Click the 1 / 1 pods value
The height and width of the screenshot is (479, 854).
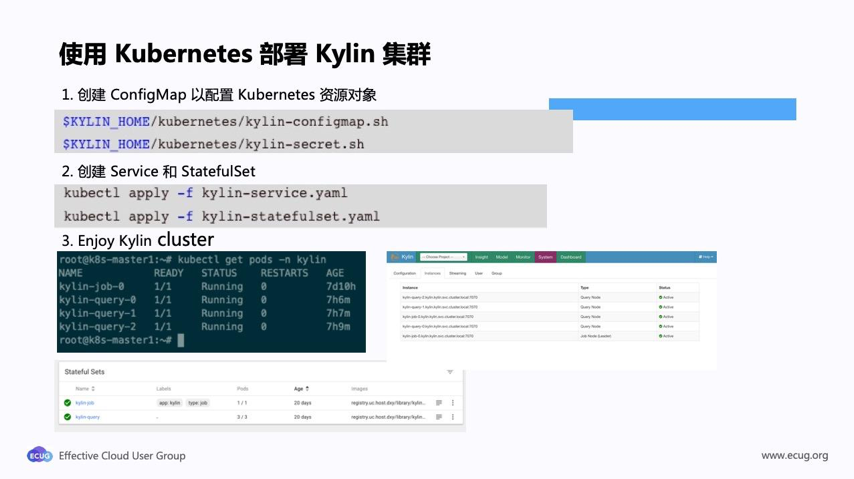242,403
